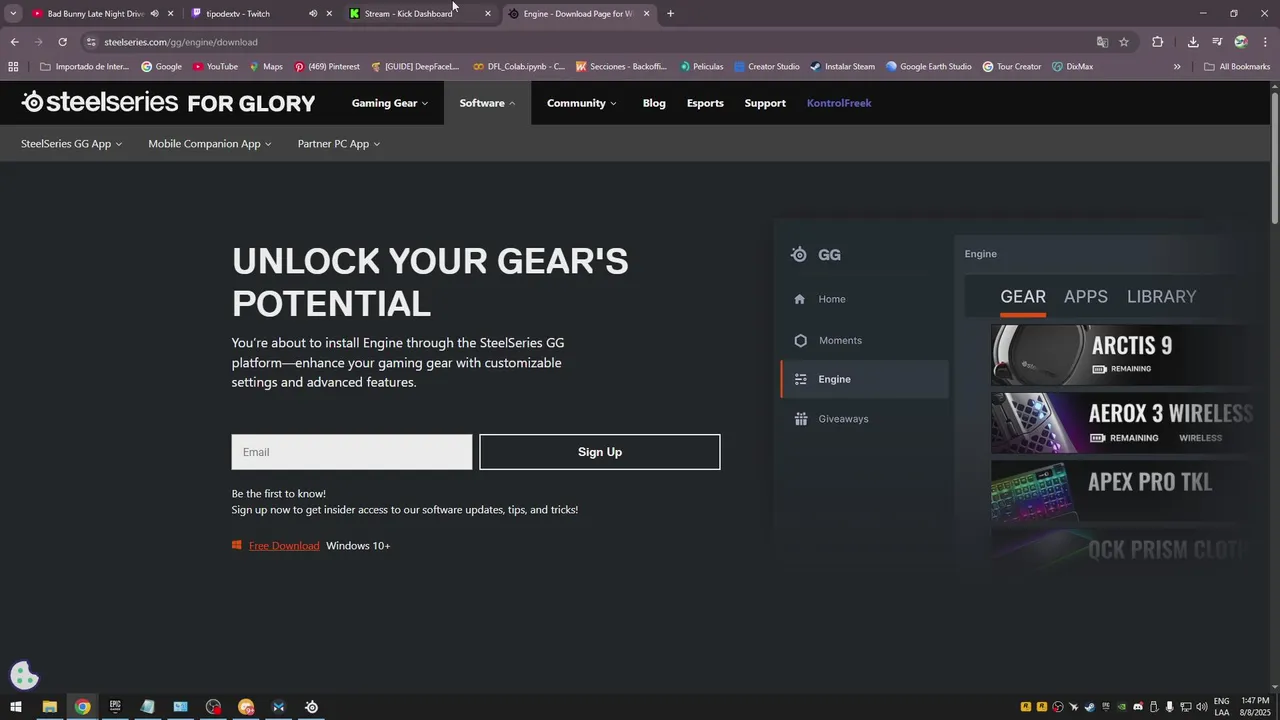The height and width of the screenshot is (720, 1280).
Task: Expand the Gaming Gear dropdown menu
Action: point(389,103)
